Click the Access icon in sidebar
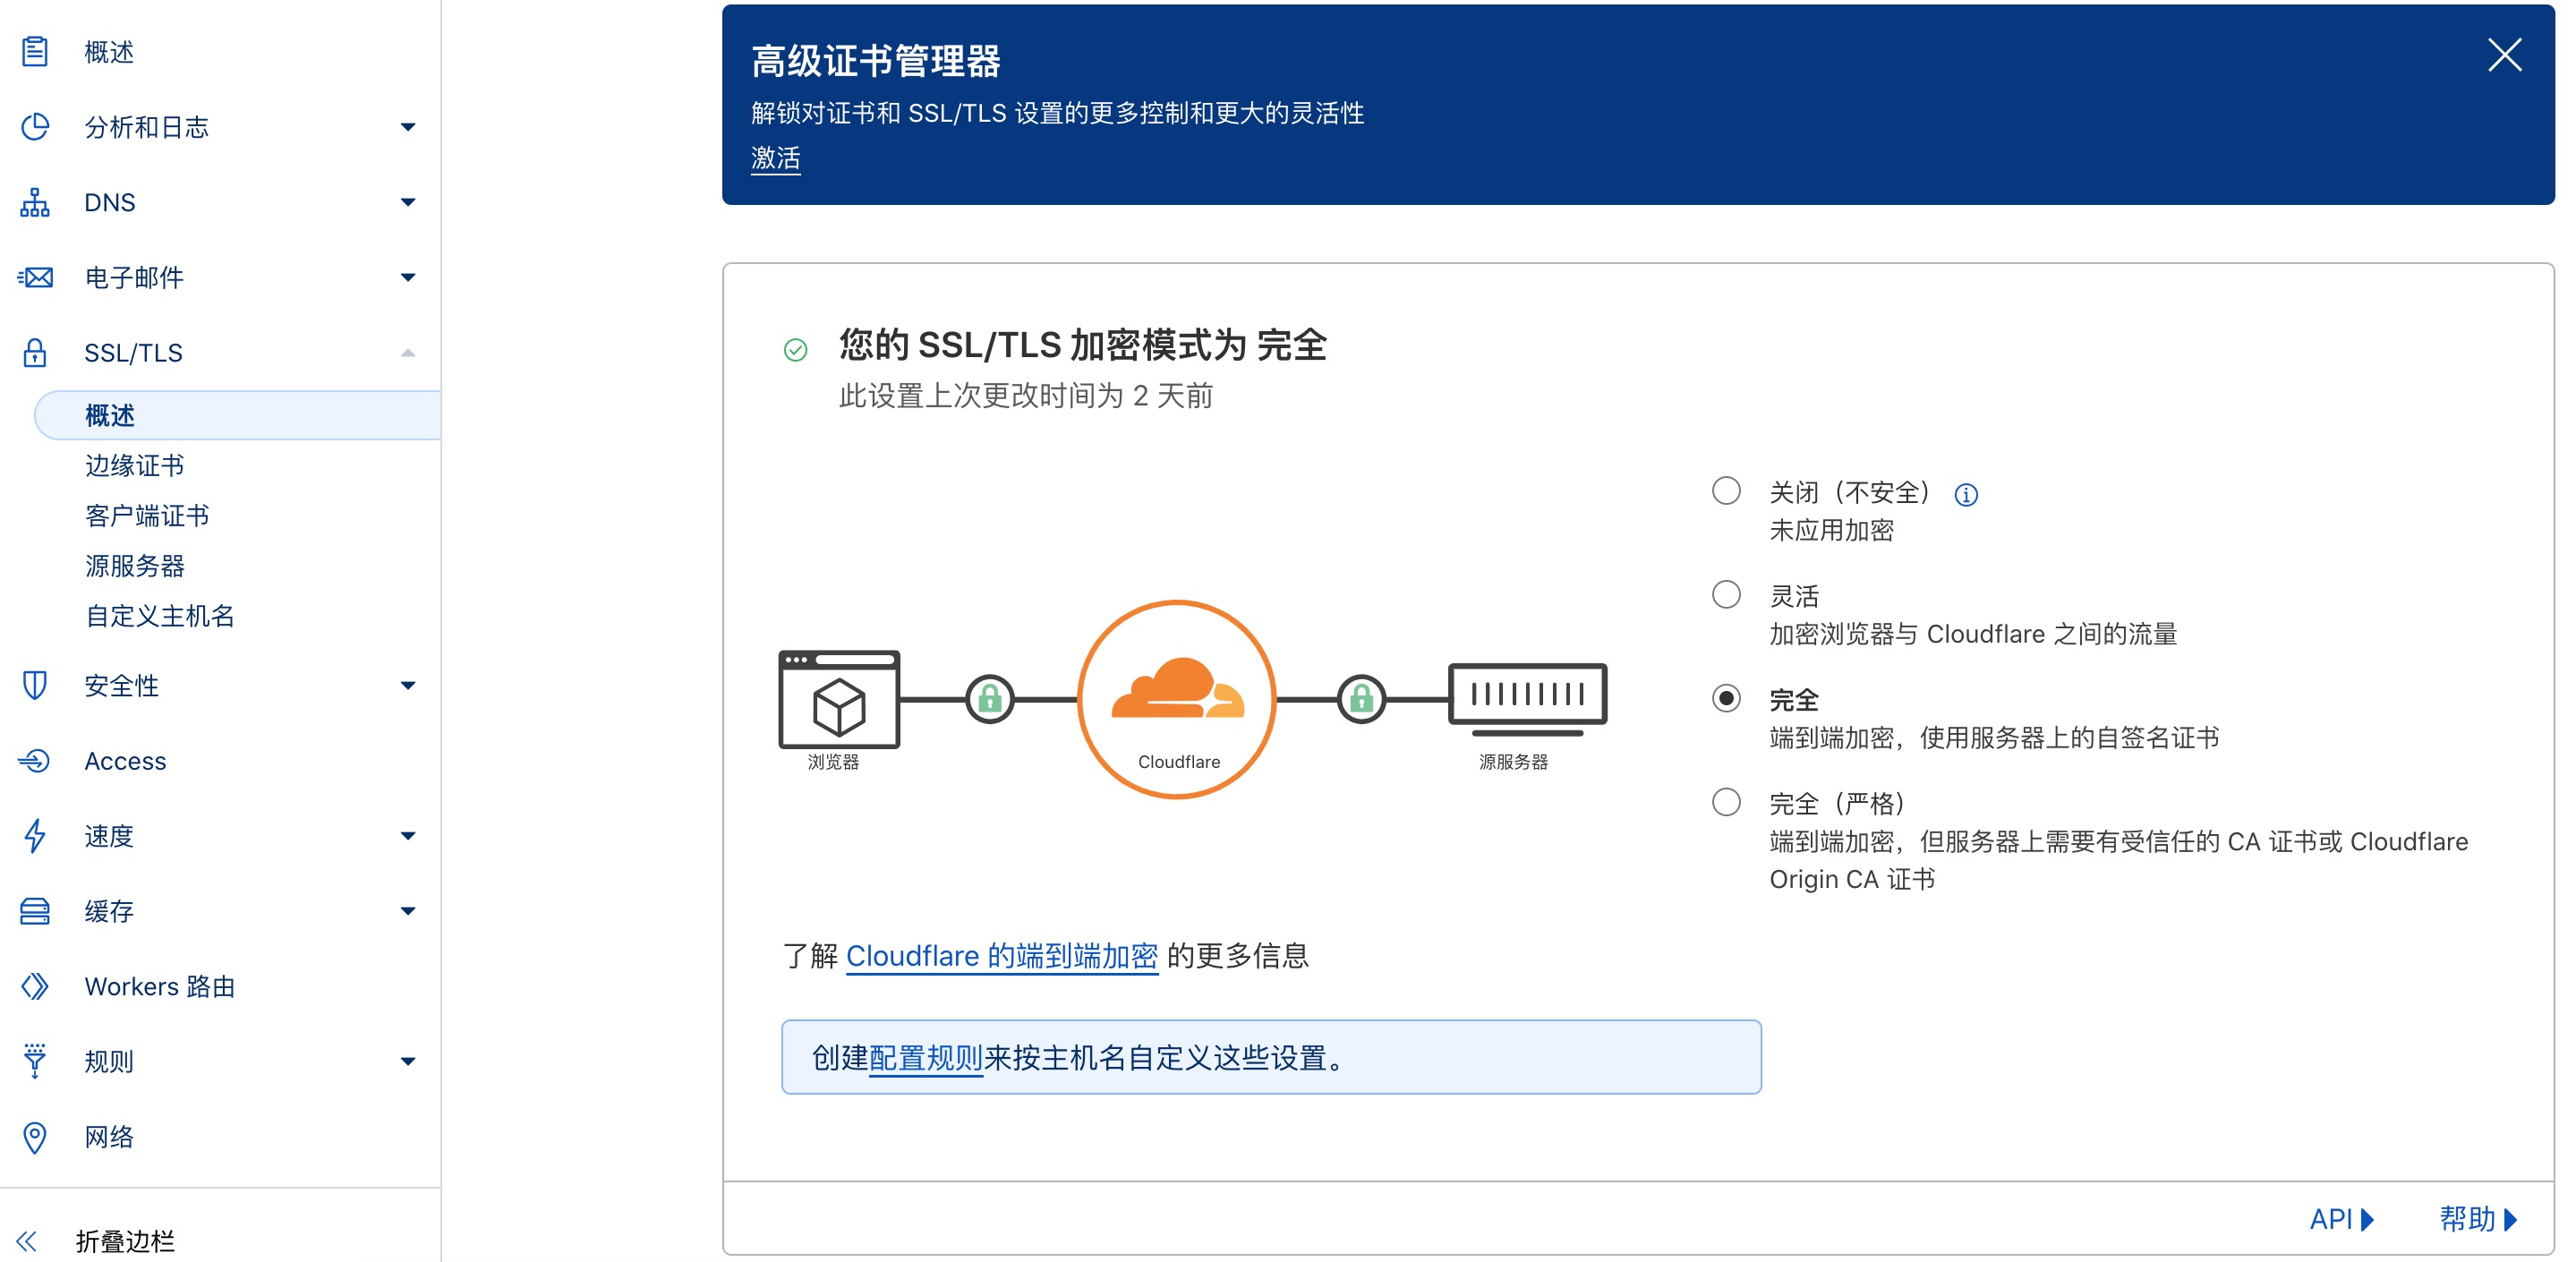 point(35,760)
